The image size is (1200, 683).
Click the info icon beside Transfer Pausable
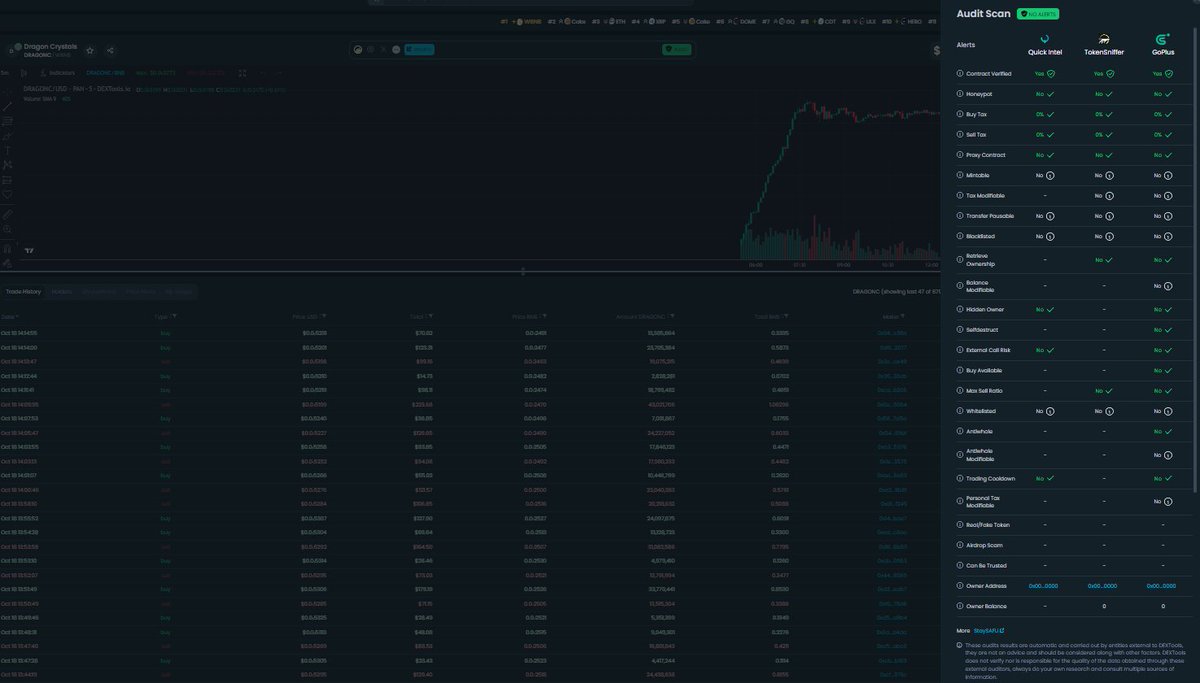(960, 215)
